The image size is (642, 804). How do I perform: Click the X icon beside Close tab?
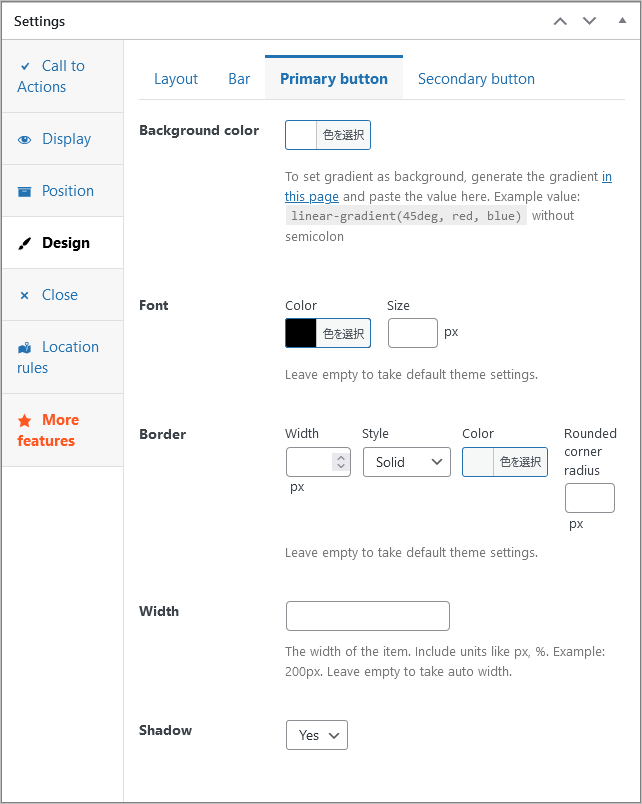[24, 295]
